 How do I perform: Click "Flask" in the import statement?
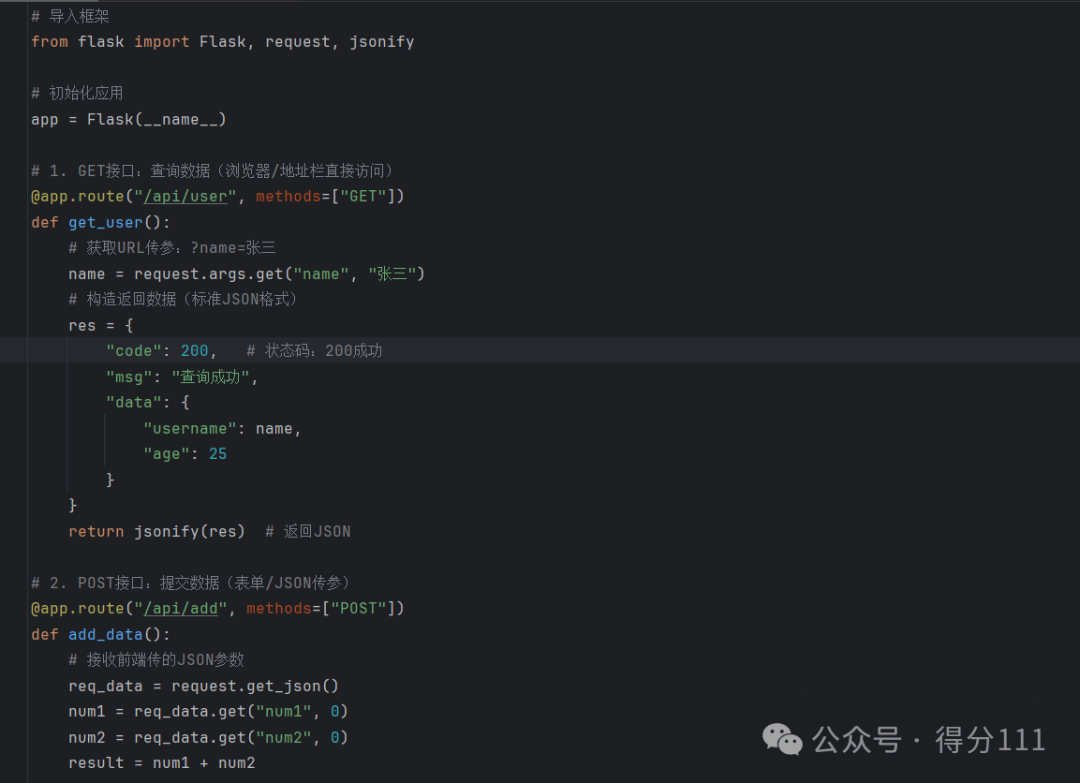(x=222, y=42)
